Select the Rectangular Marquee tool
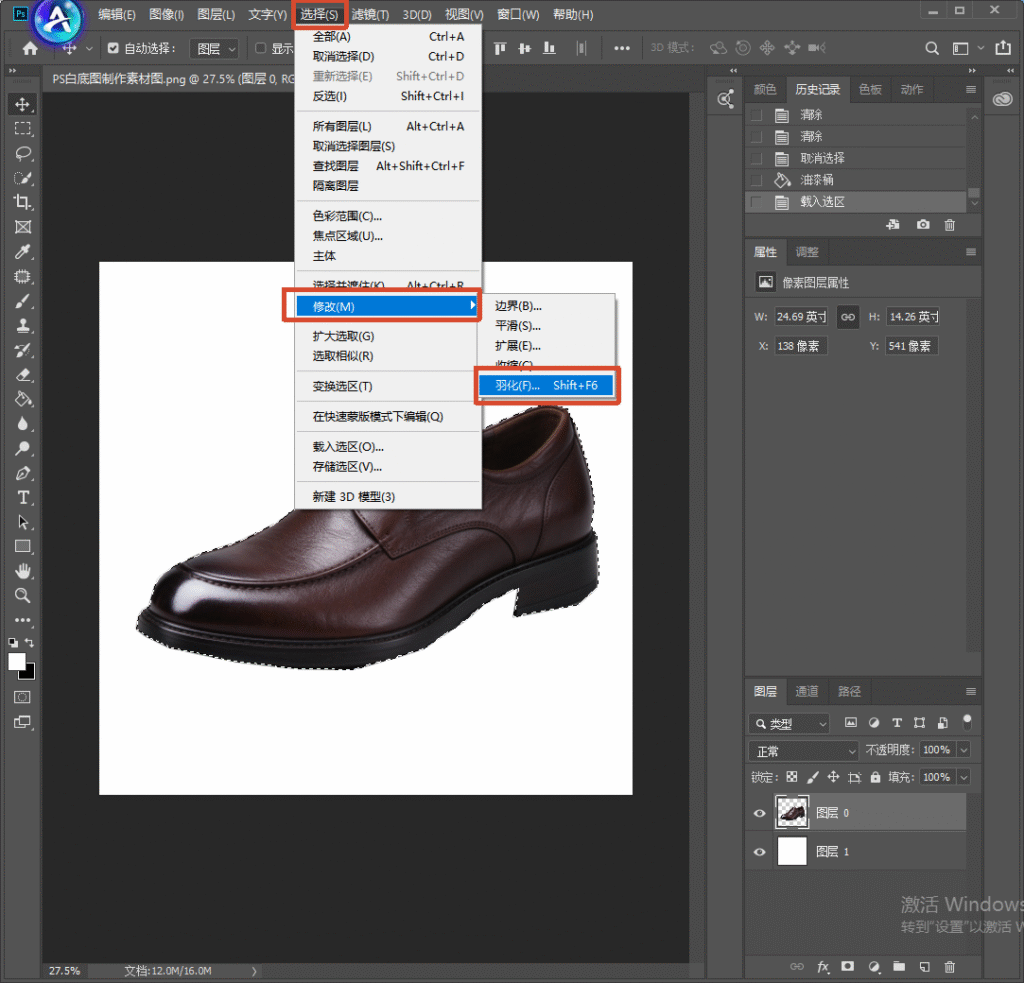1024x983 pixels. pyautogui.click(x=23, y=129)
